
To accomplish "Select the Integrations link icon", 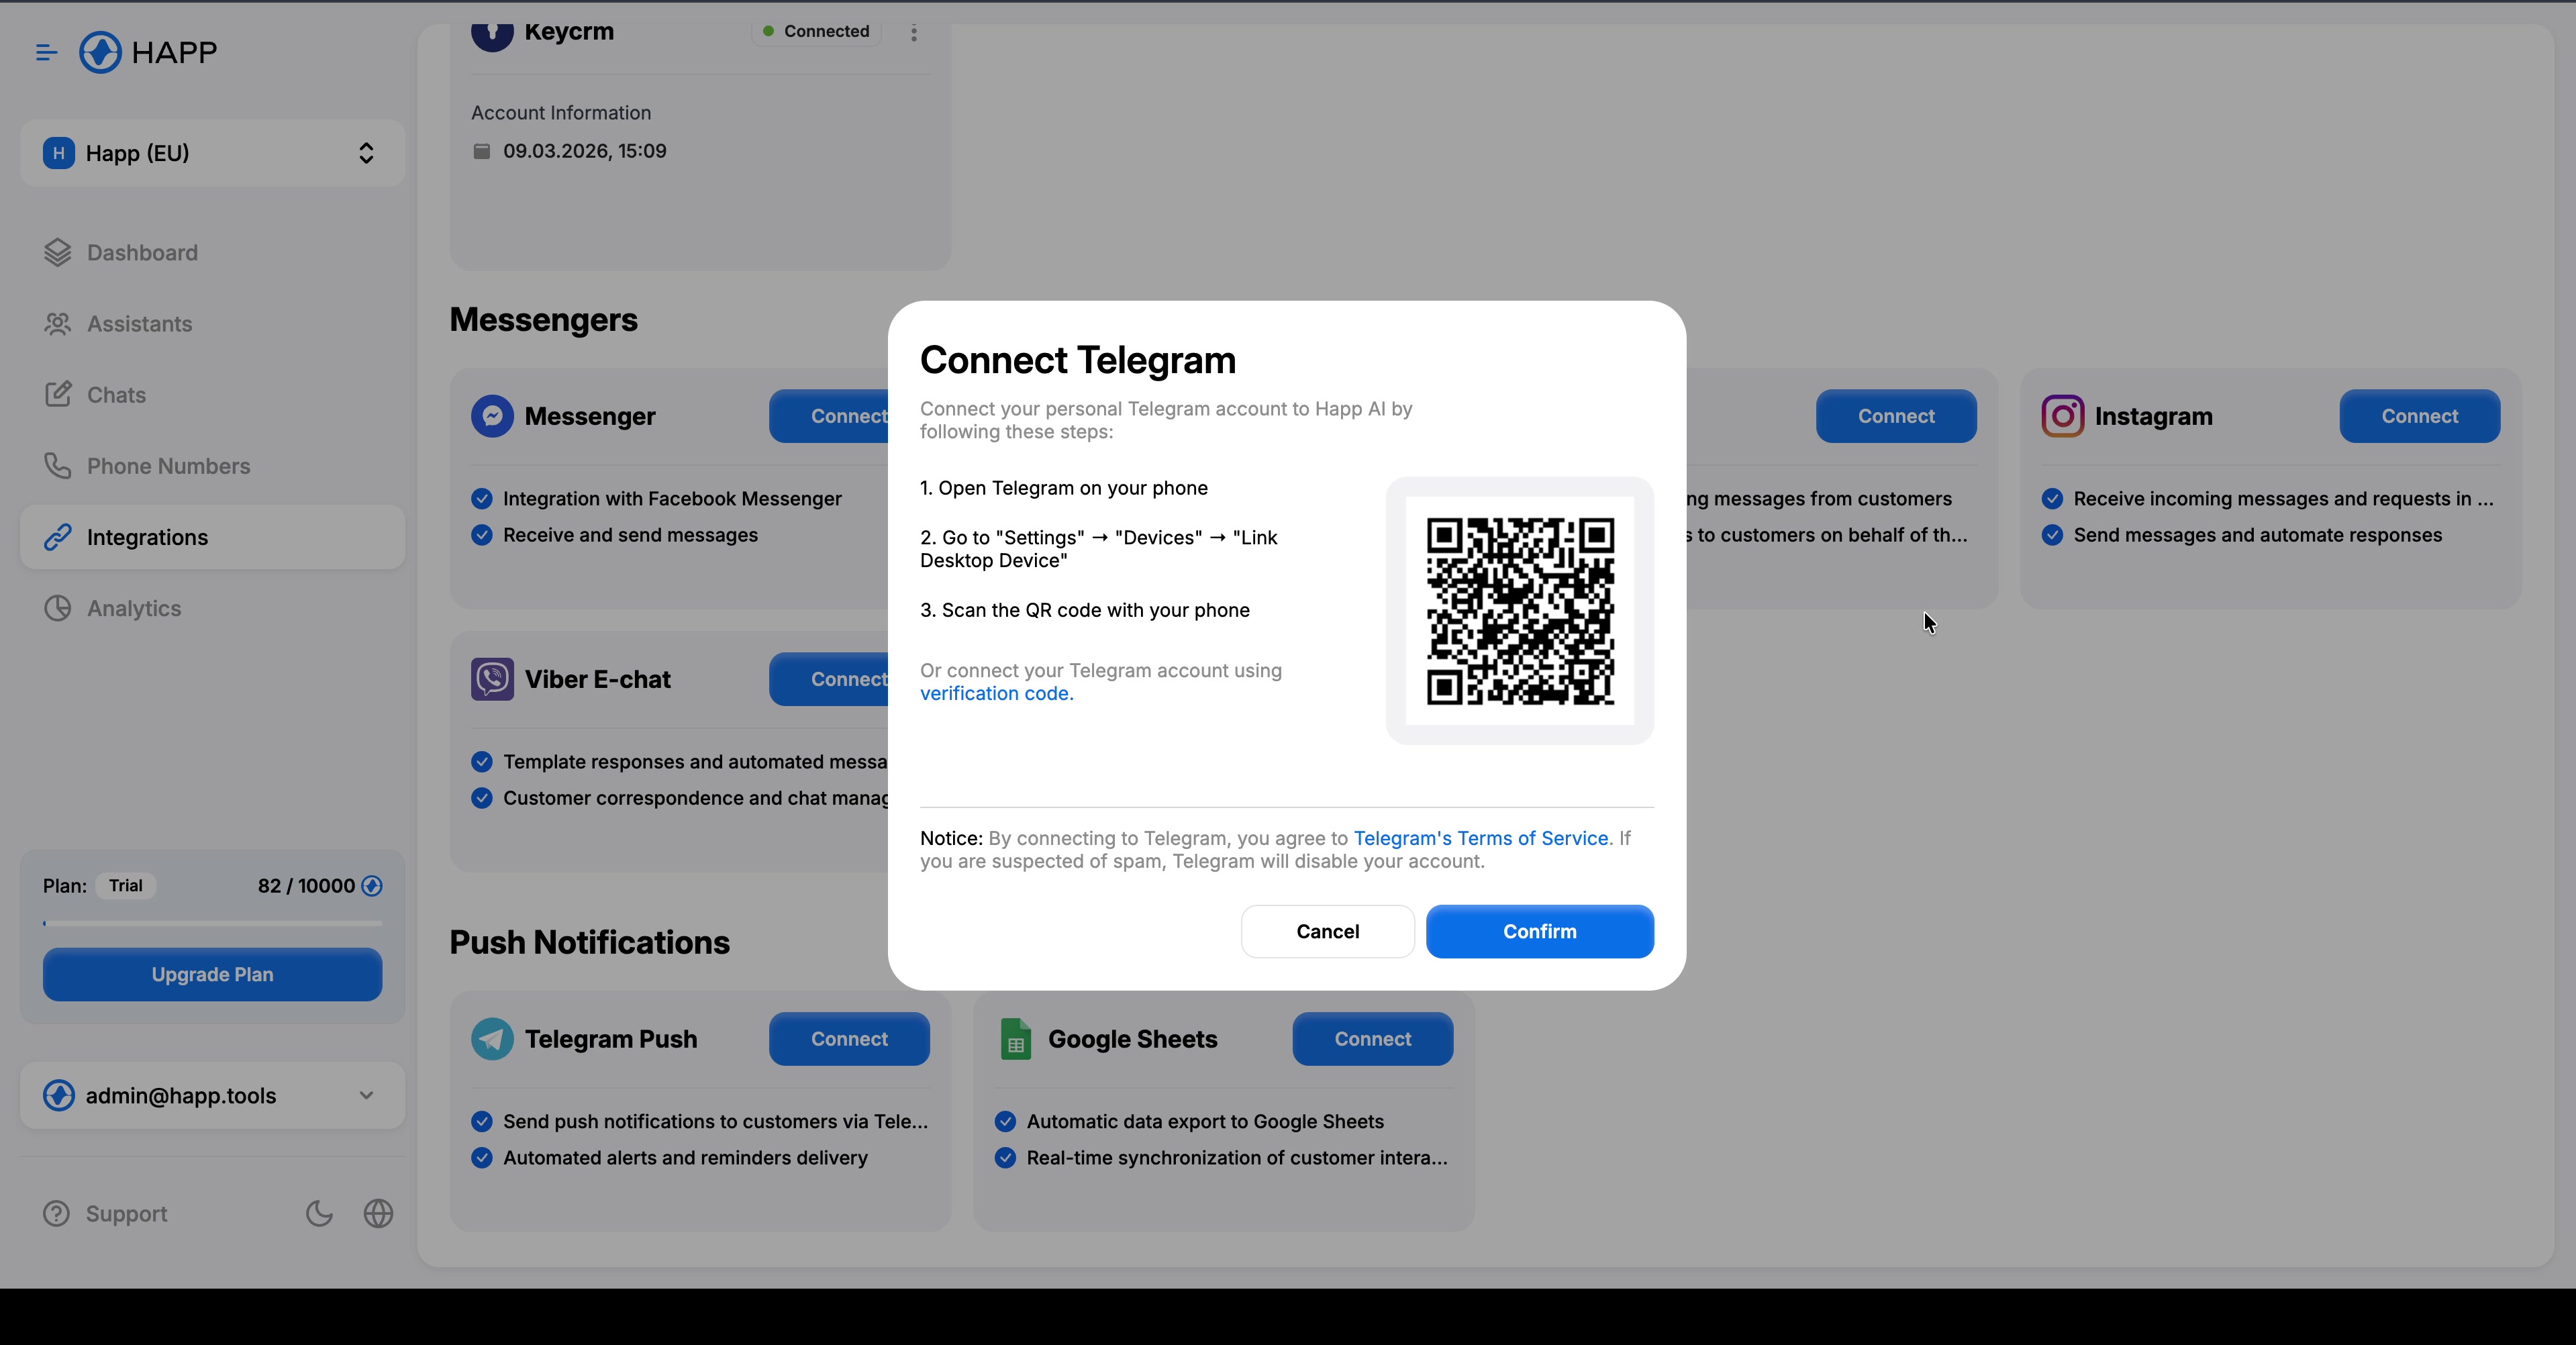I will tap(58, 537).
